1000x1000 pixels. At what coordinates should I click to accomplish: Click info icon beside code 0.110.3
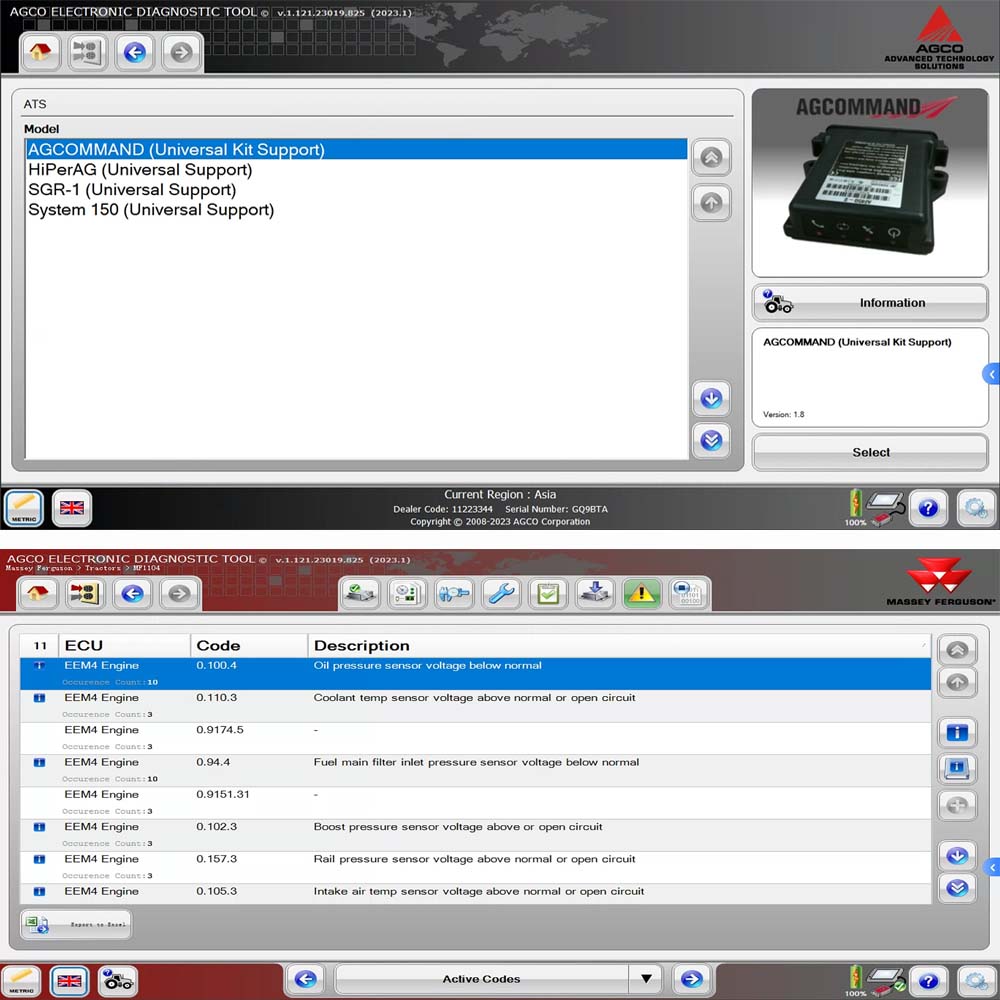coord(39,698)
